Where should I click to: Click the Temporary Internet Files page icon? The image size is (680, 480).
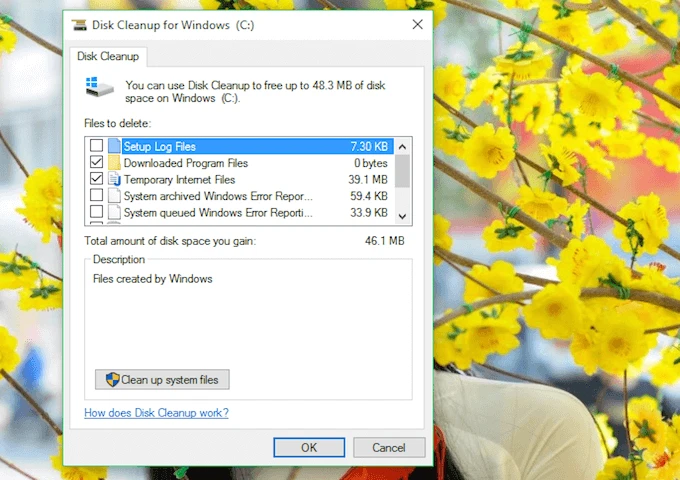pos(114,179)
